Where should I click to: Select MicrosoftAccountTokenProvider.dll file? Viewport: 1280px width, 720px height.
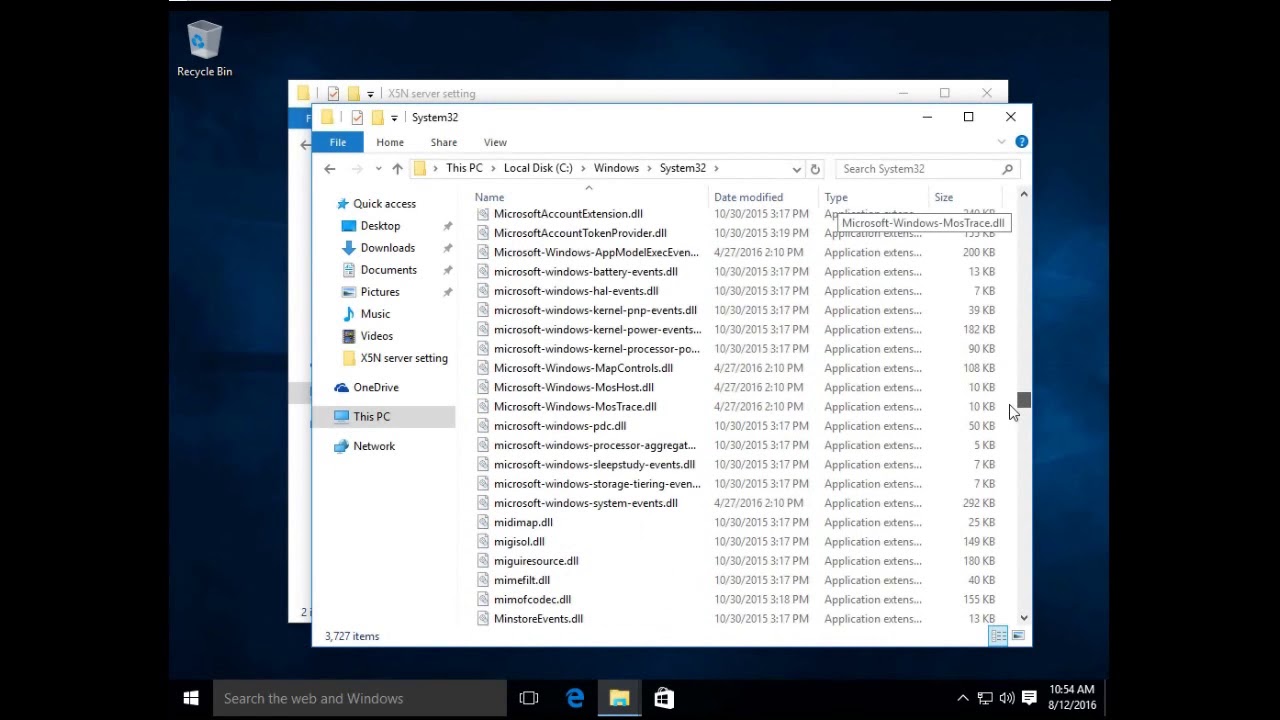[580, 233]
